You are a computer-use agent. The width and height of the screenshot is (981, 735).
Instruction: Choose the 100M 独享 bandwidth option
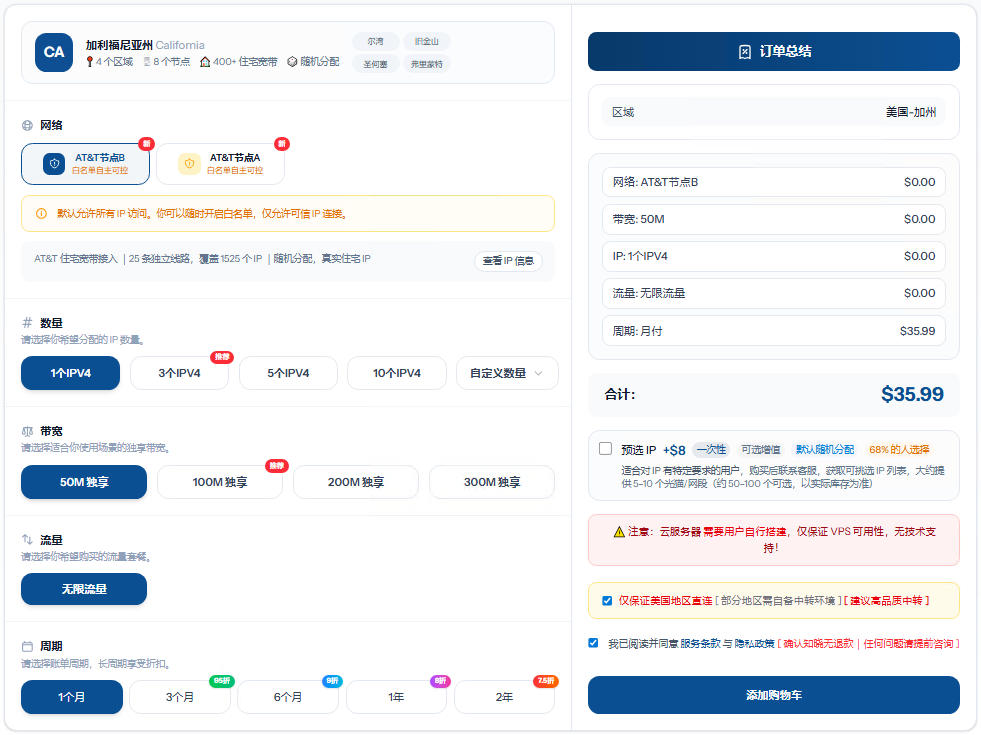[x=220, y=482]
